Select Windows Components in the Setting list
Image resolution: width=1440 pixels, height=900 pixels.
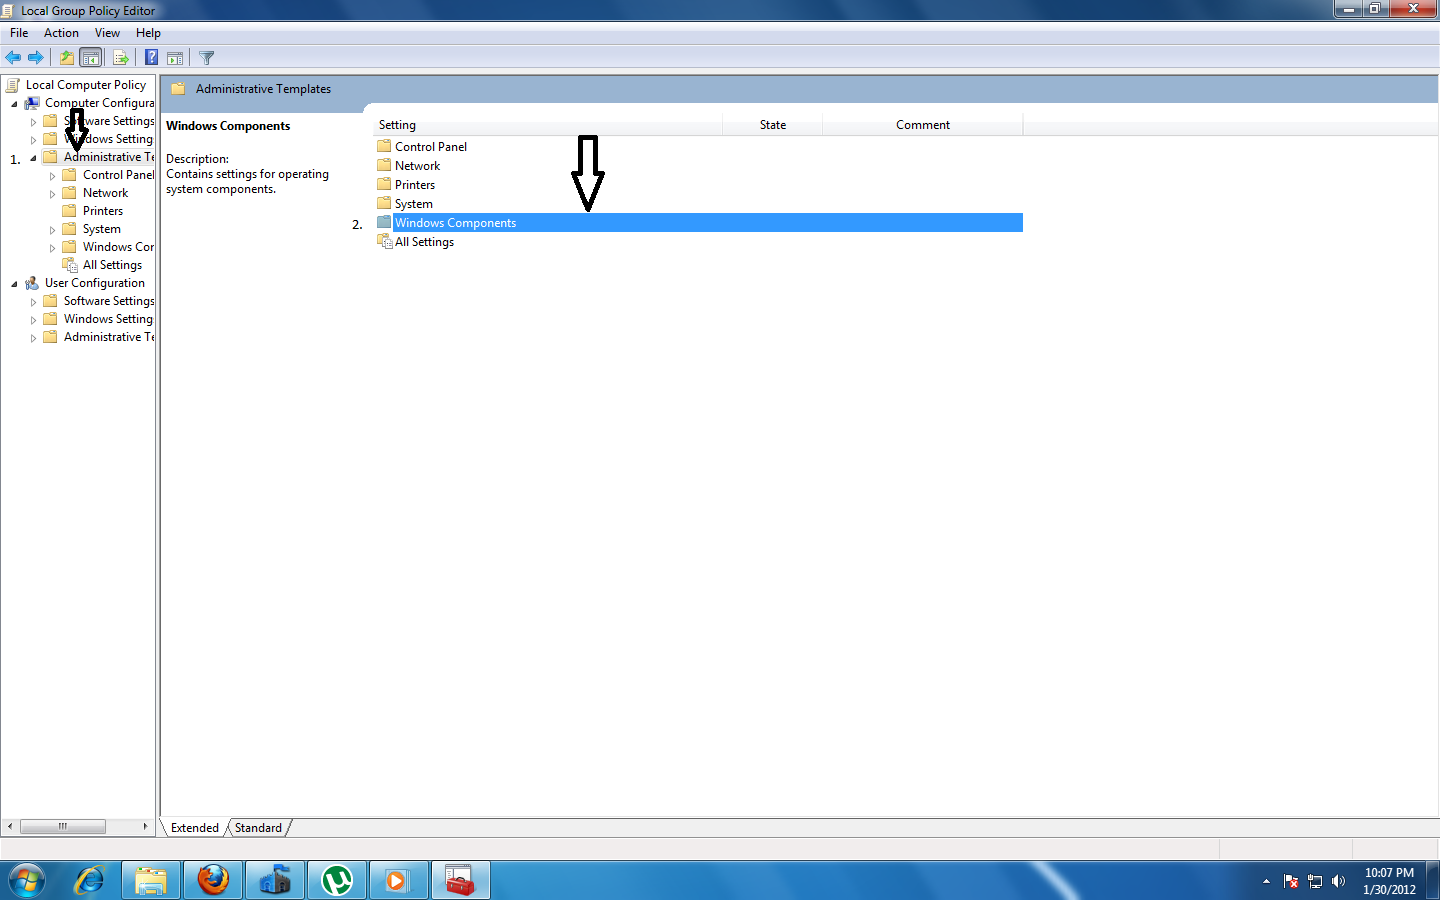[699, 223]
